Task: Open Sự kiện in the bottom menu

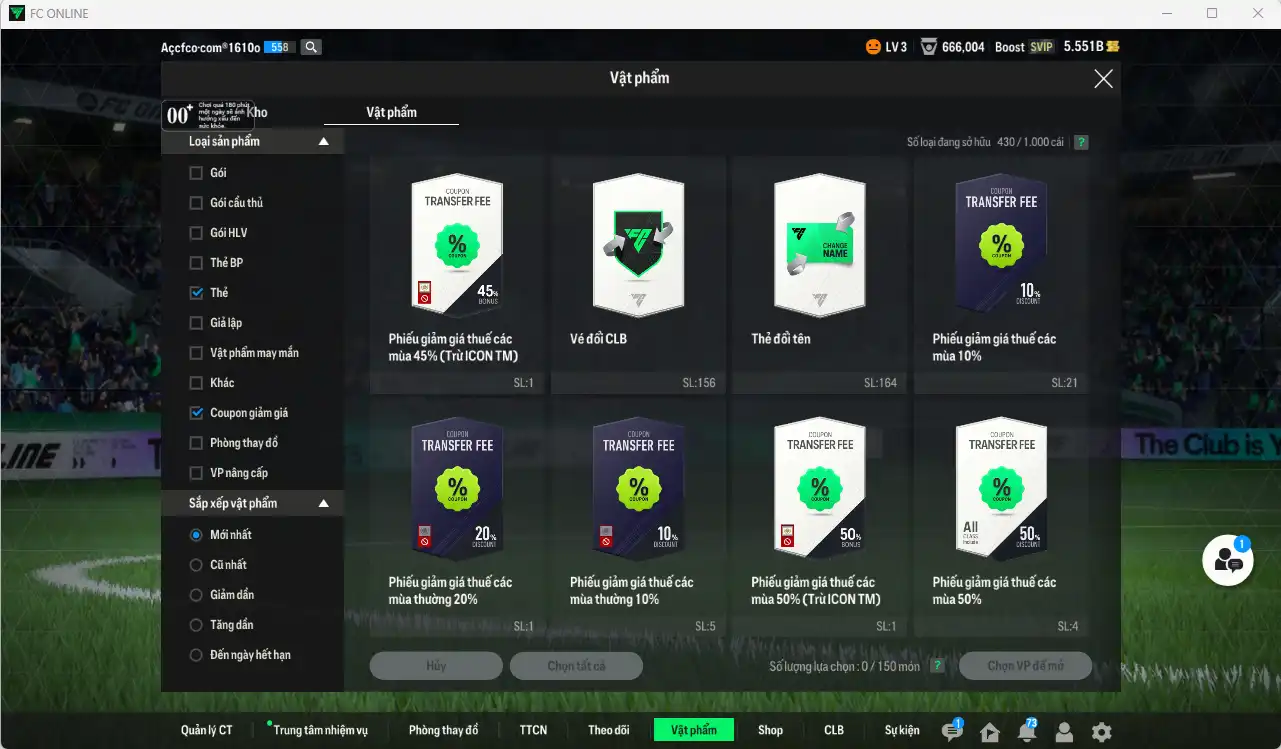Action: tap(902, 730)
